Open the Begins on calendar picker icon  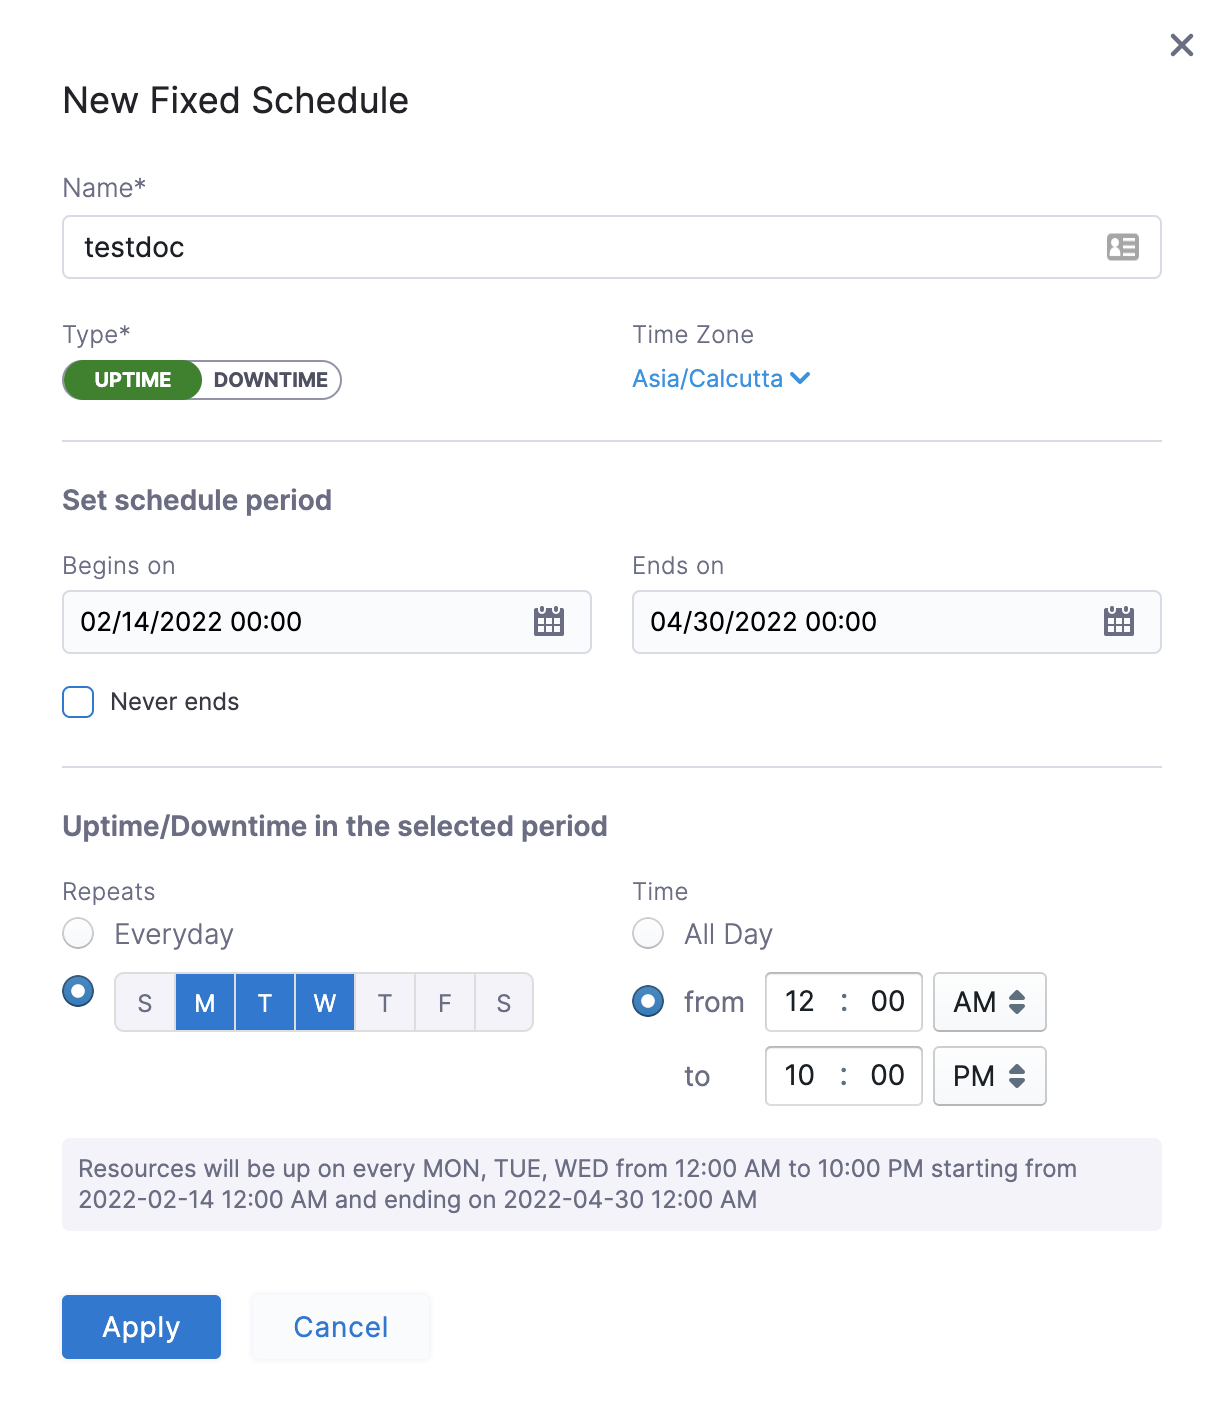(x=548, y=622)
